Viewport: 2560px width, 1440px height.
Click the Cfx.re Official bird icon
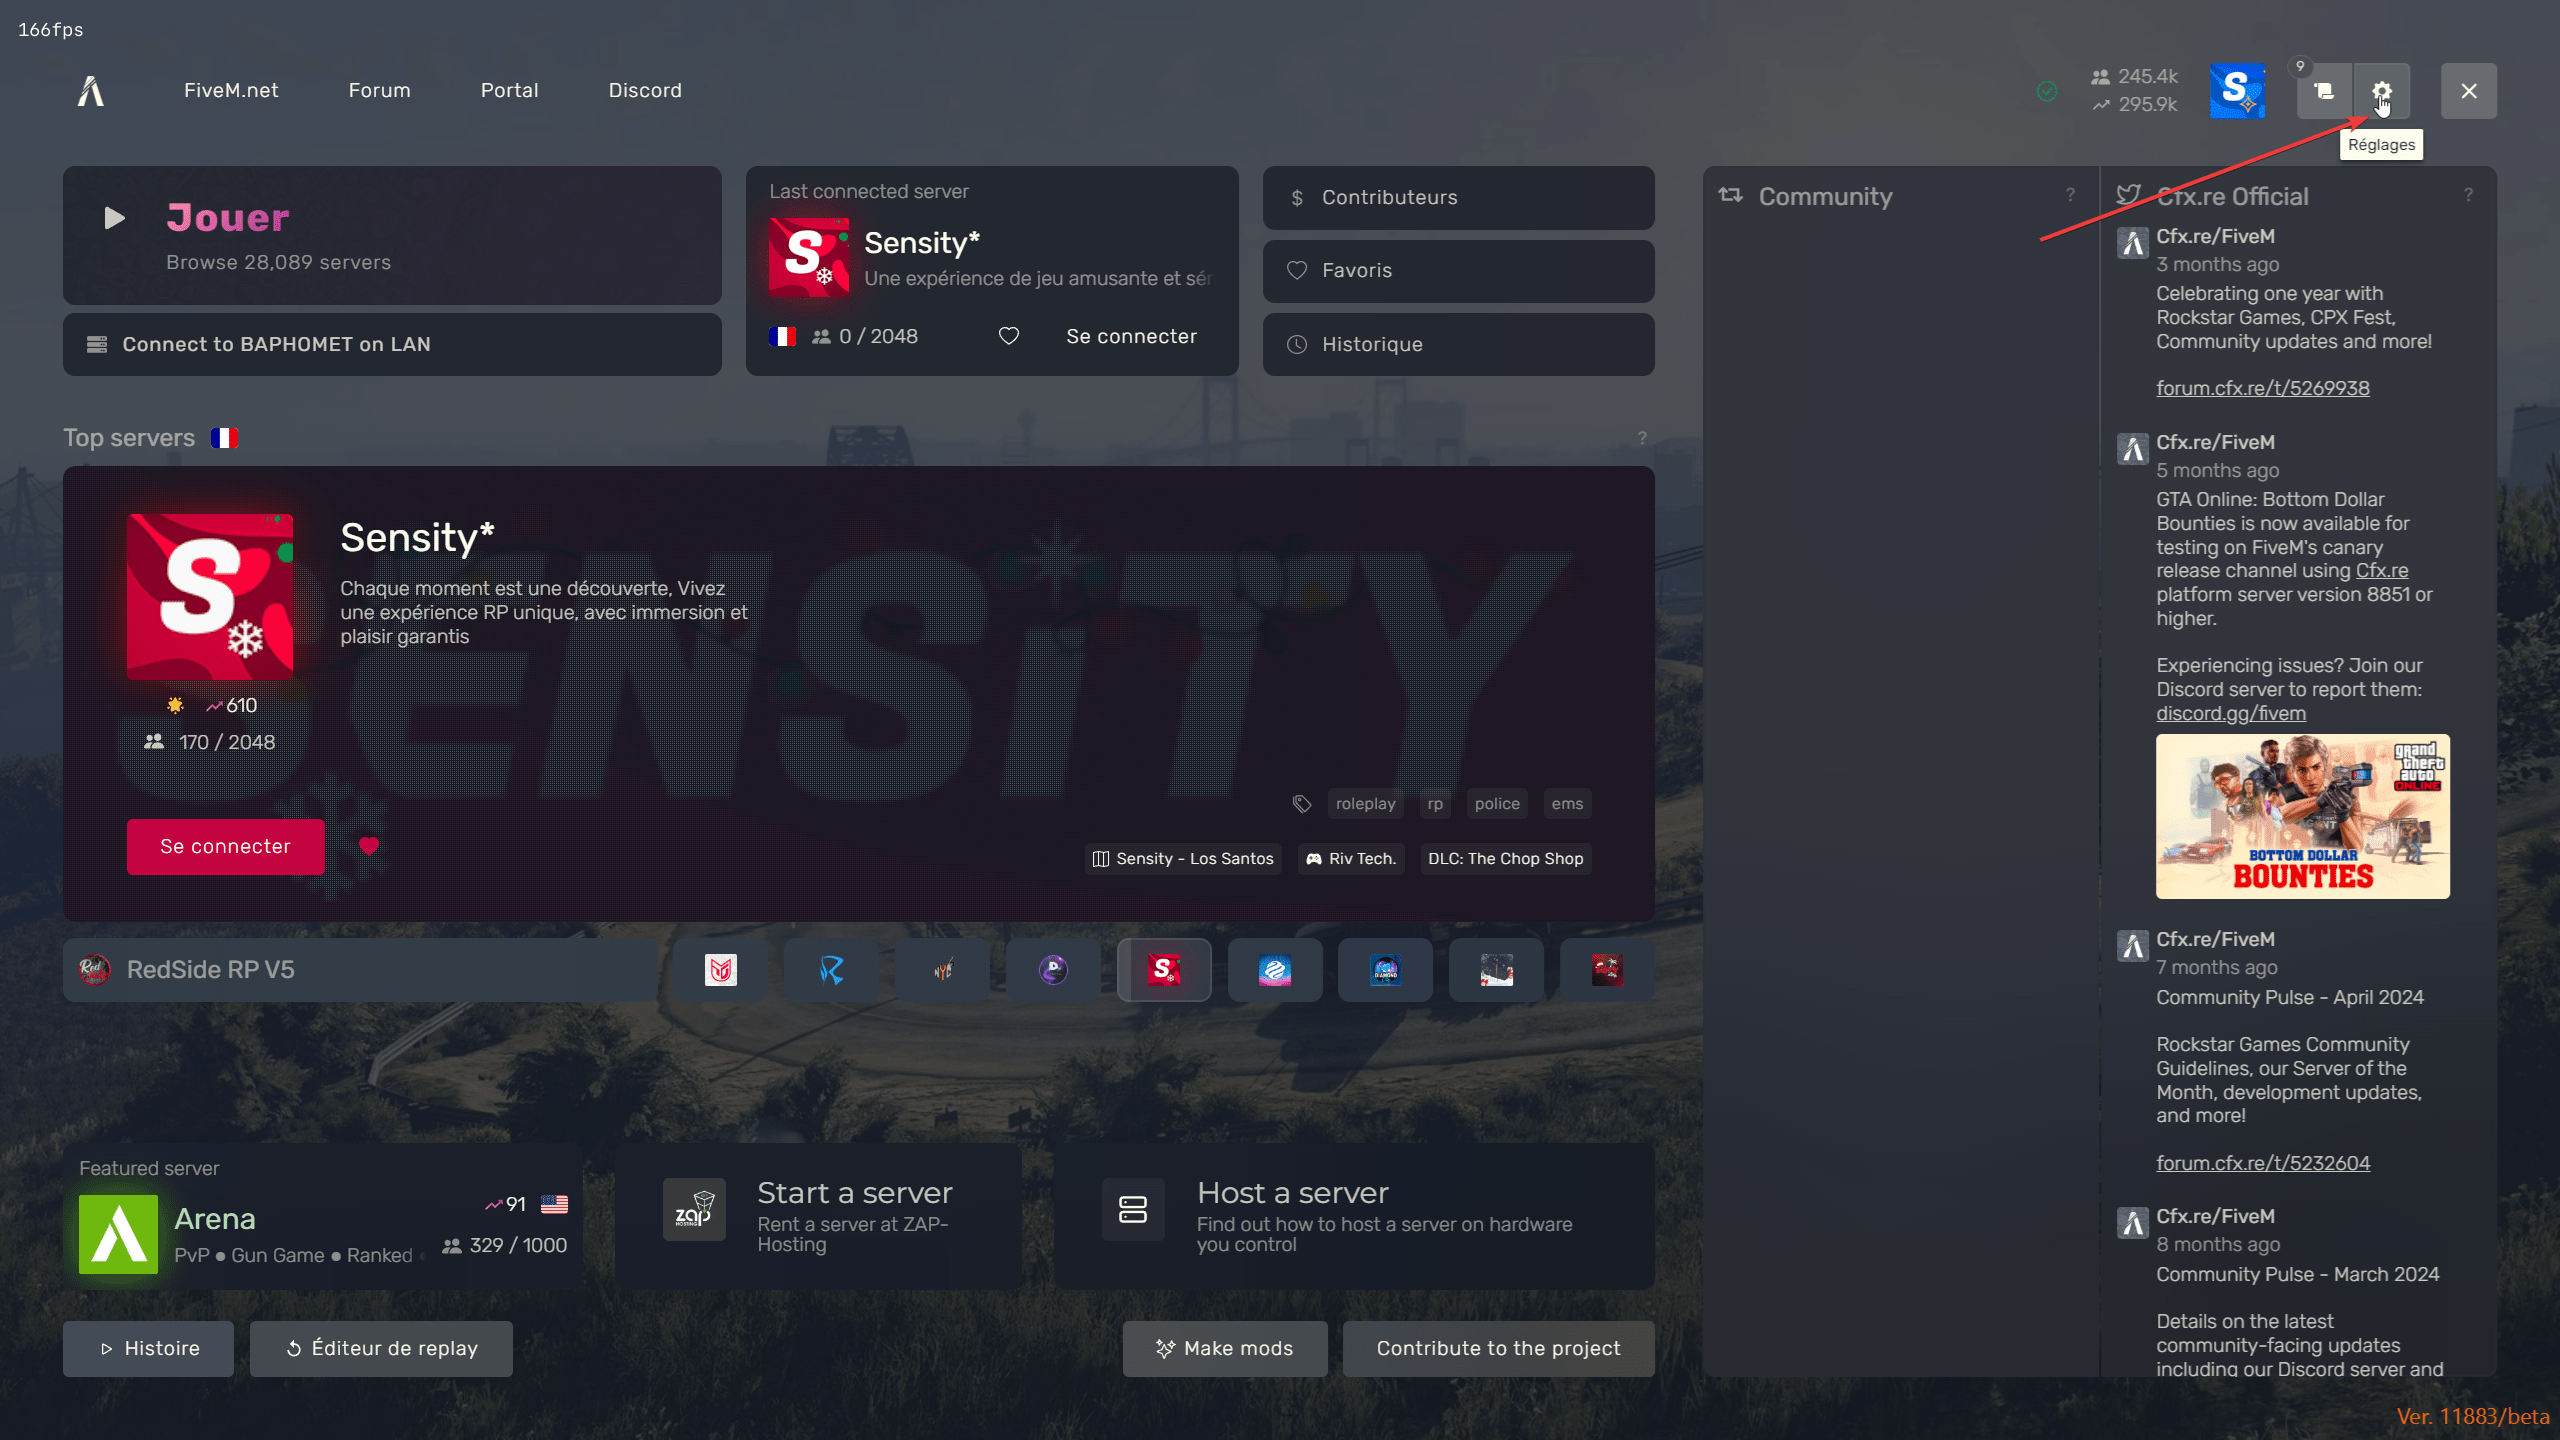2128,195
